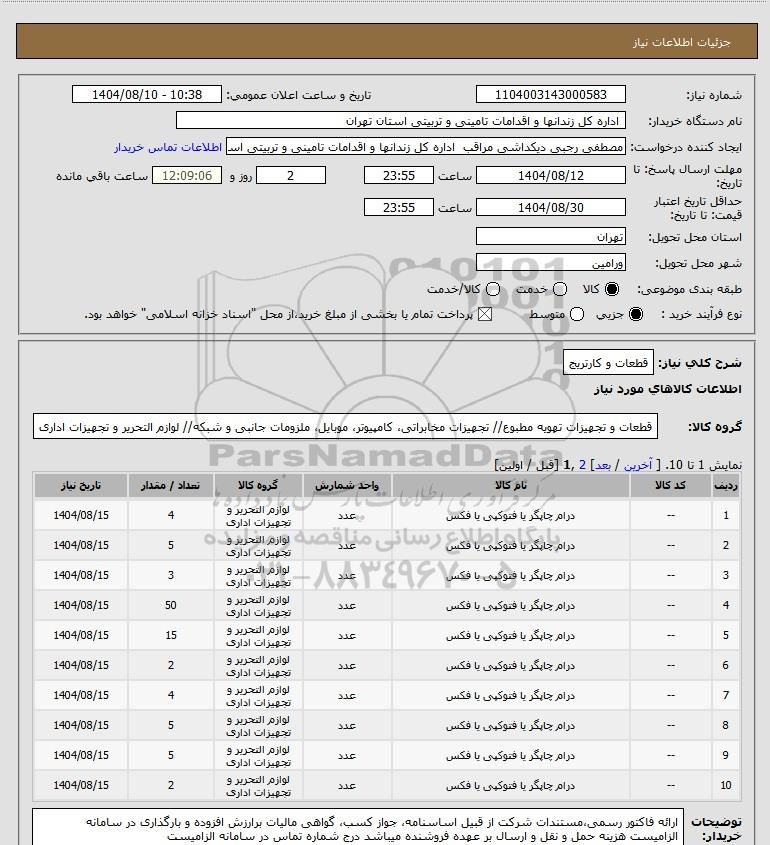Select the کالا radio button
This screenshot has width=770, height=845.
611,289
